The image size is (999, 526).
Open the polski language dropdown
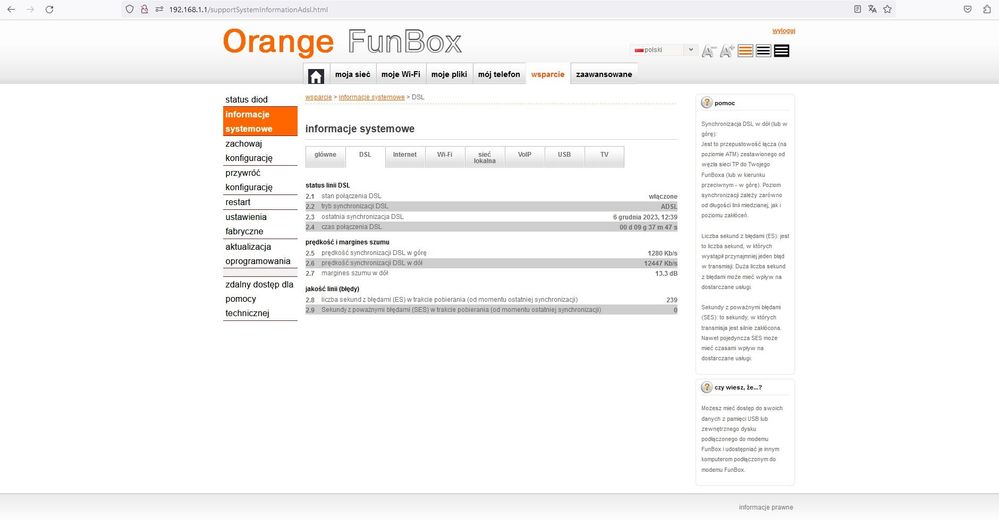[x=664, y=49]
